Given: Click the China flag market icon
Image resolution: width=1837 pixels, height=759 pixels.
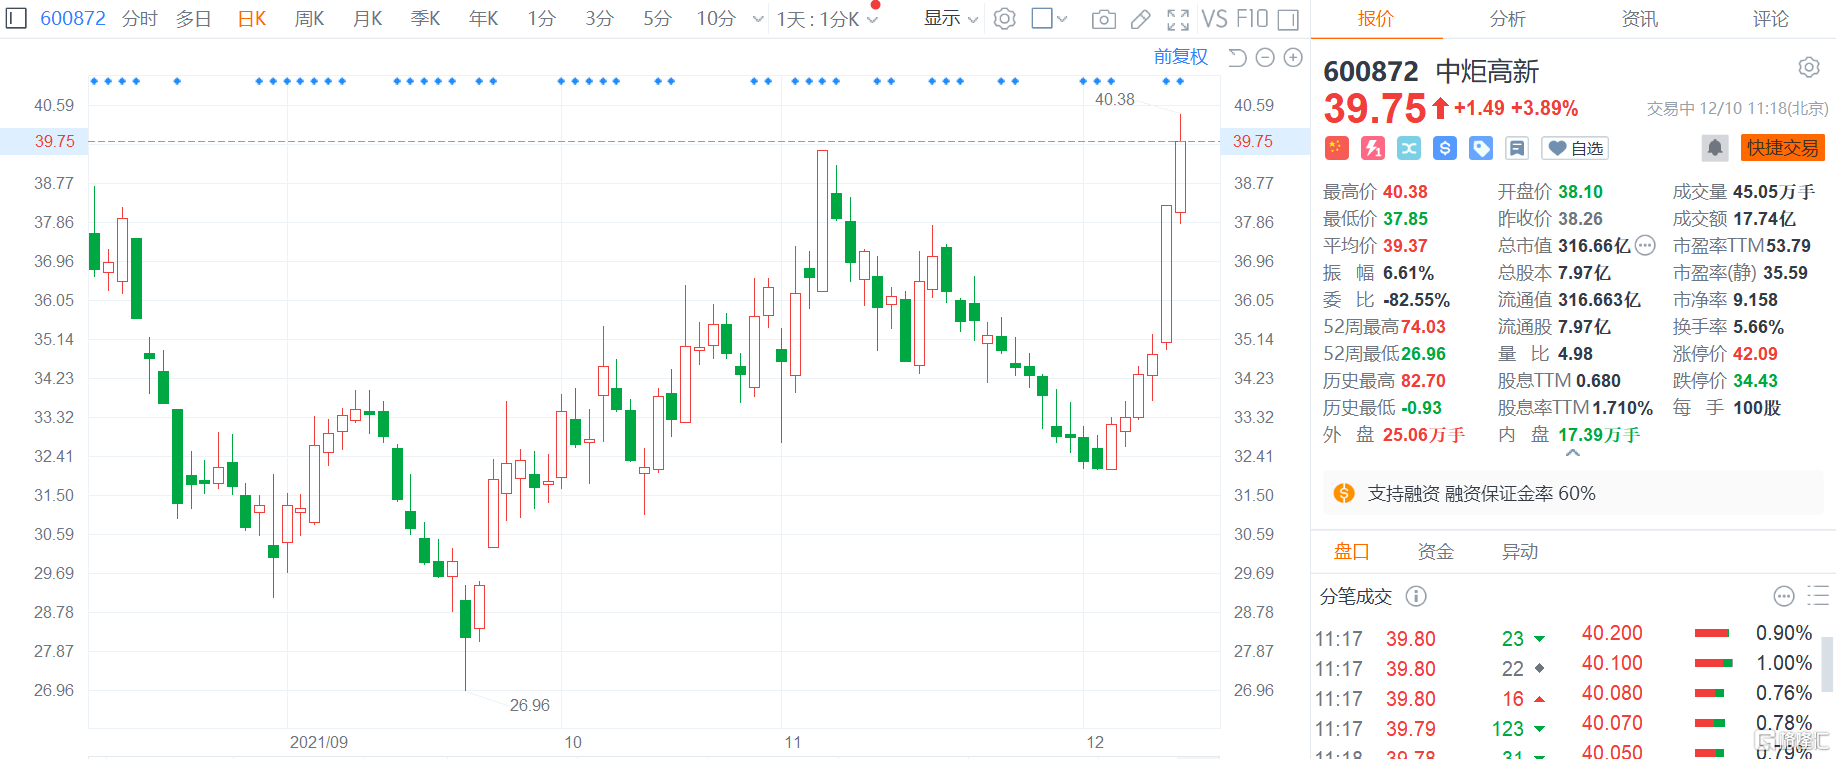Looking at the screenshot, I should click(x=1337, y=148).
